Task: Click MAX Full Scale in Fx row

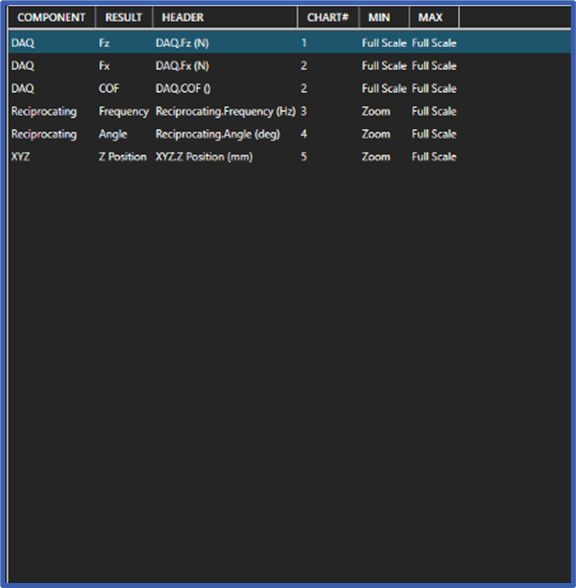Action: coord(434,66)
